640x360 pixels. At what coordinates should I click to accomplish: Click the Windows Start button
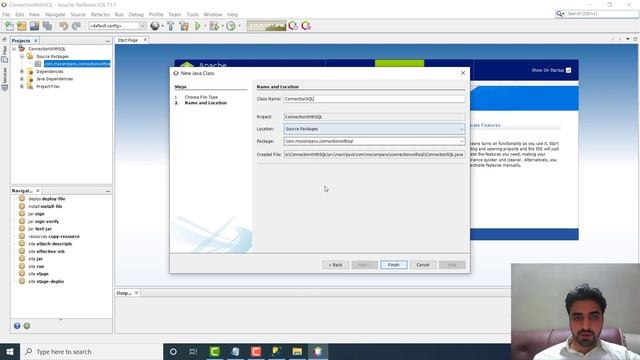(10, 351)
